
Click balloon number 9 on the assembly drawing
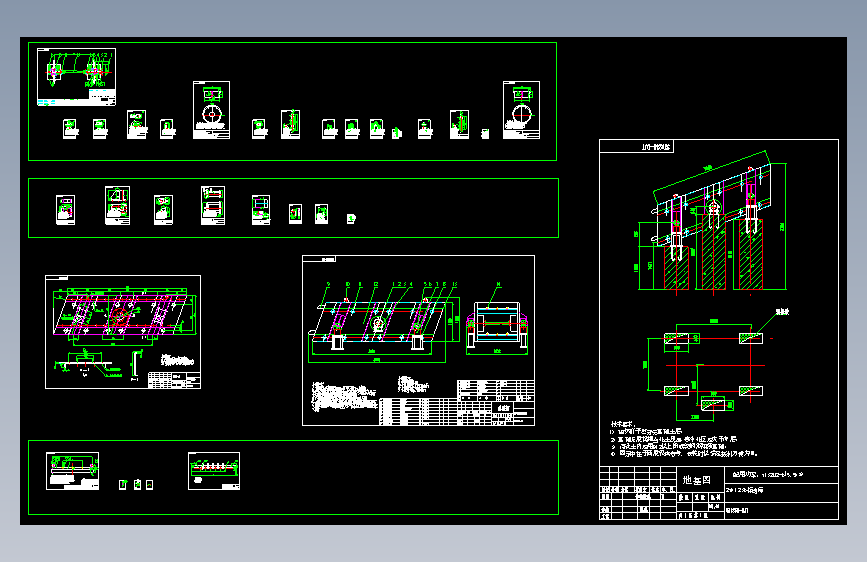click(x=328, y=284)
